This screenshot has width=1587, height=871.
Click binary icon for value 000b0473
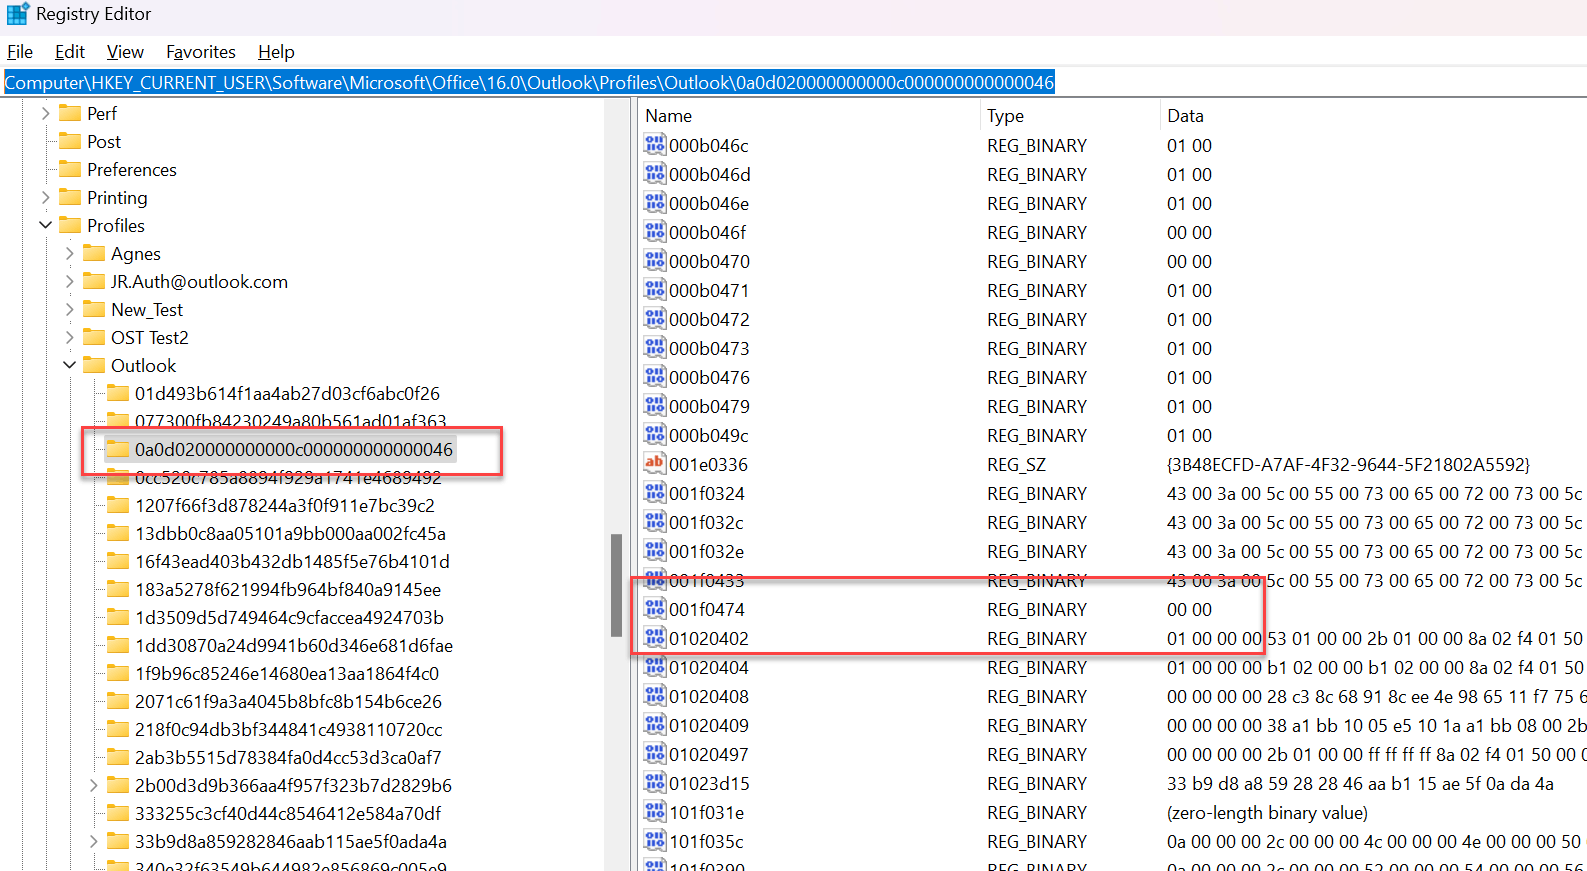(655, 348)
